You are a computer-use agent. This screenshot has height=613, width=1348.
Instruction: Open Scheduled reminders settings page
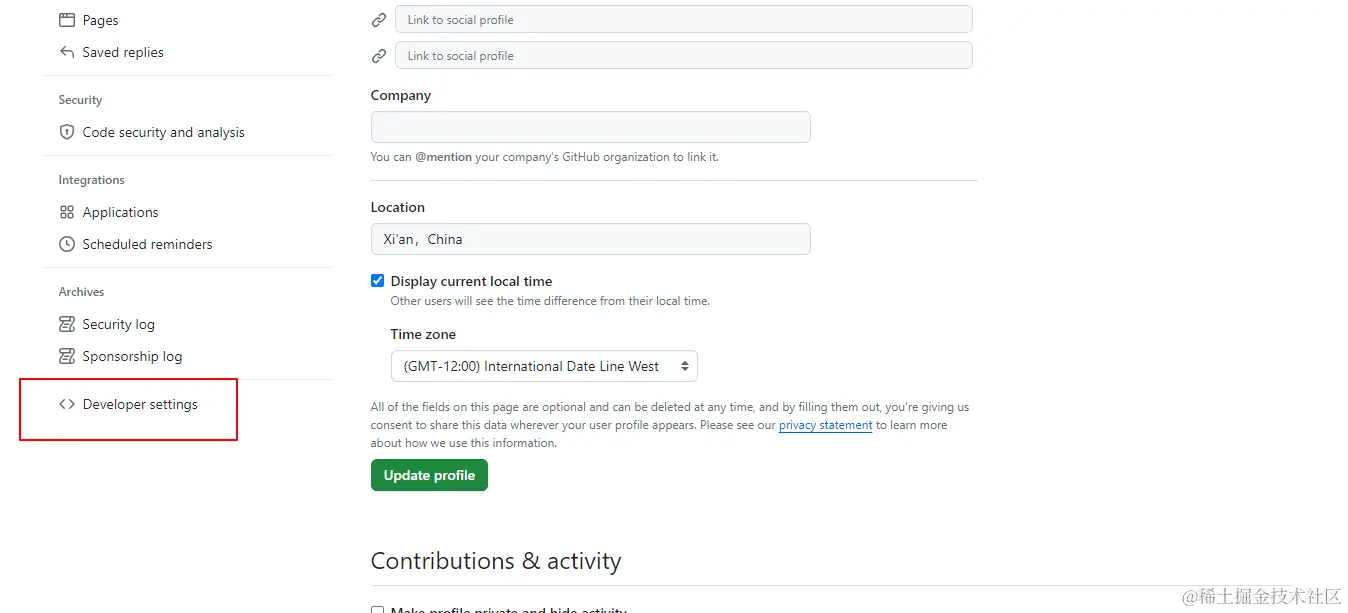147,244
